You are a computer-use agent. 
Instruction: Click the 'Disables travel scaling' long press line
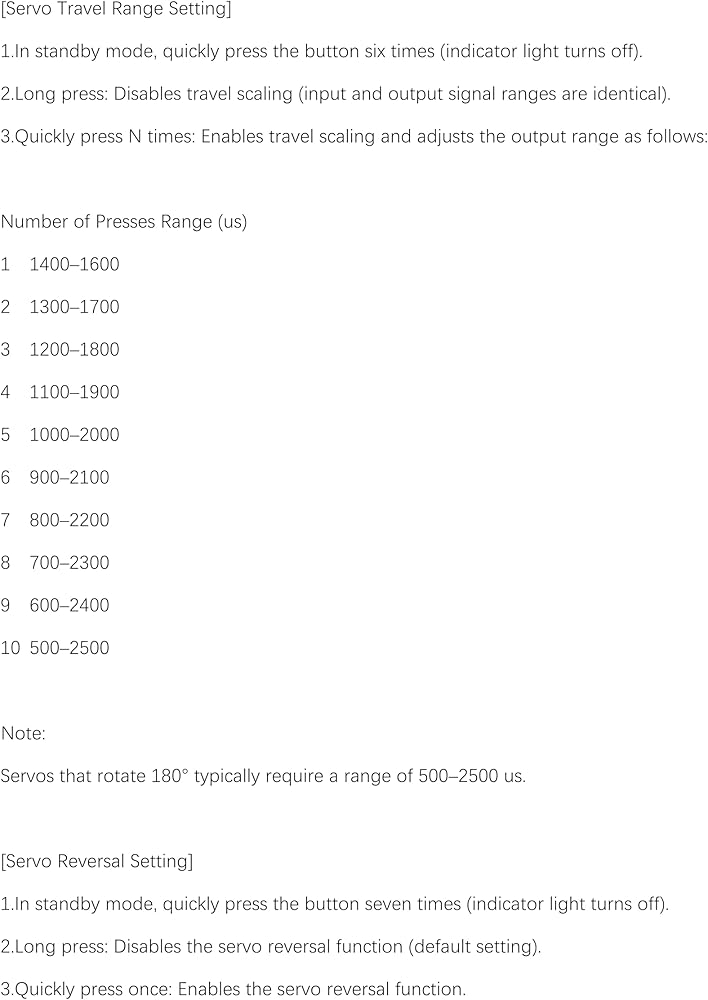336,94
